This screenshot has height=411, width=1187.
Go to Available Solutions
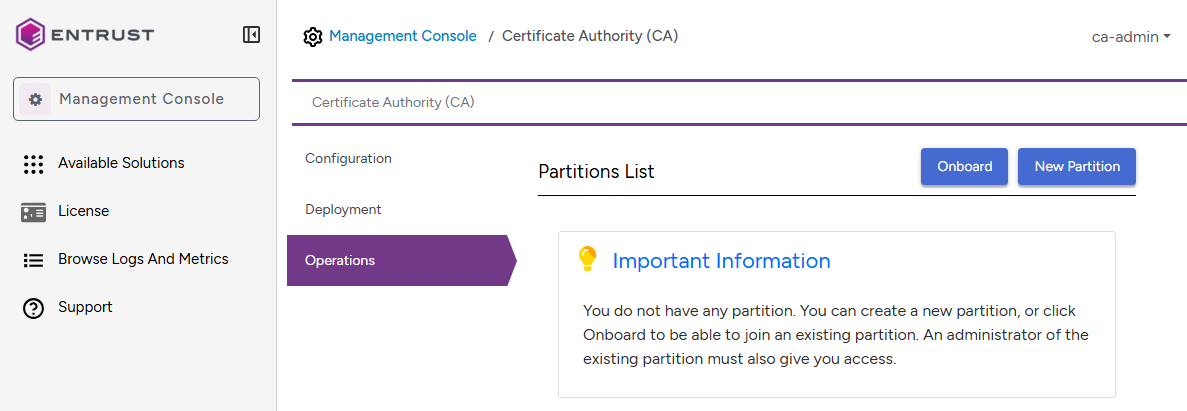(x=121, y=163)
